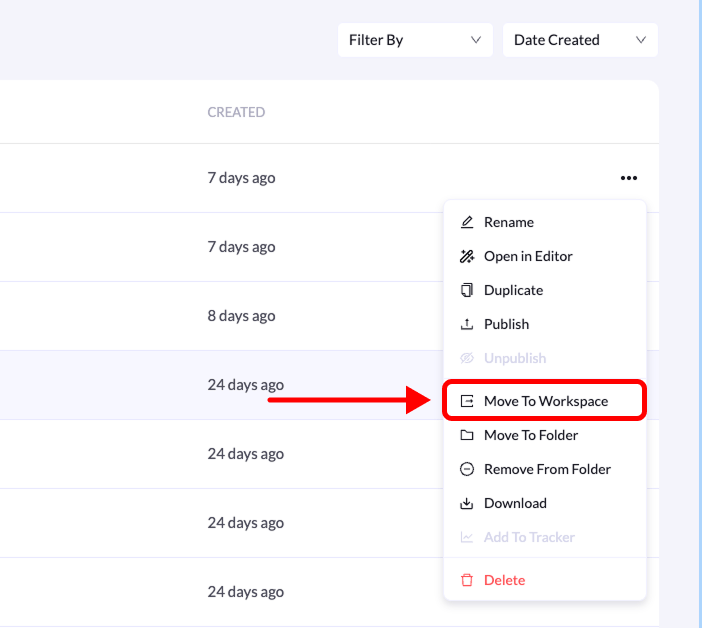Open the Filter By dropdown
The image size is (702, 628).
coord(415,40)
